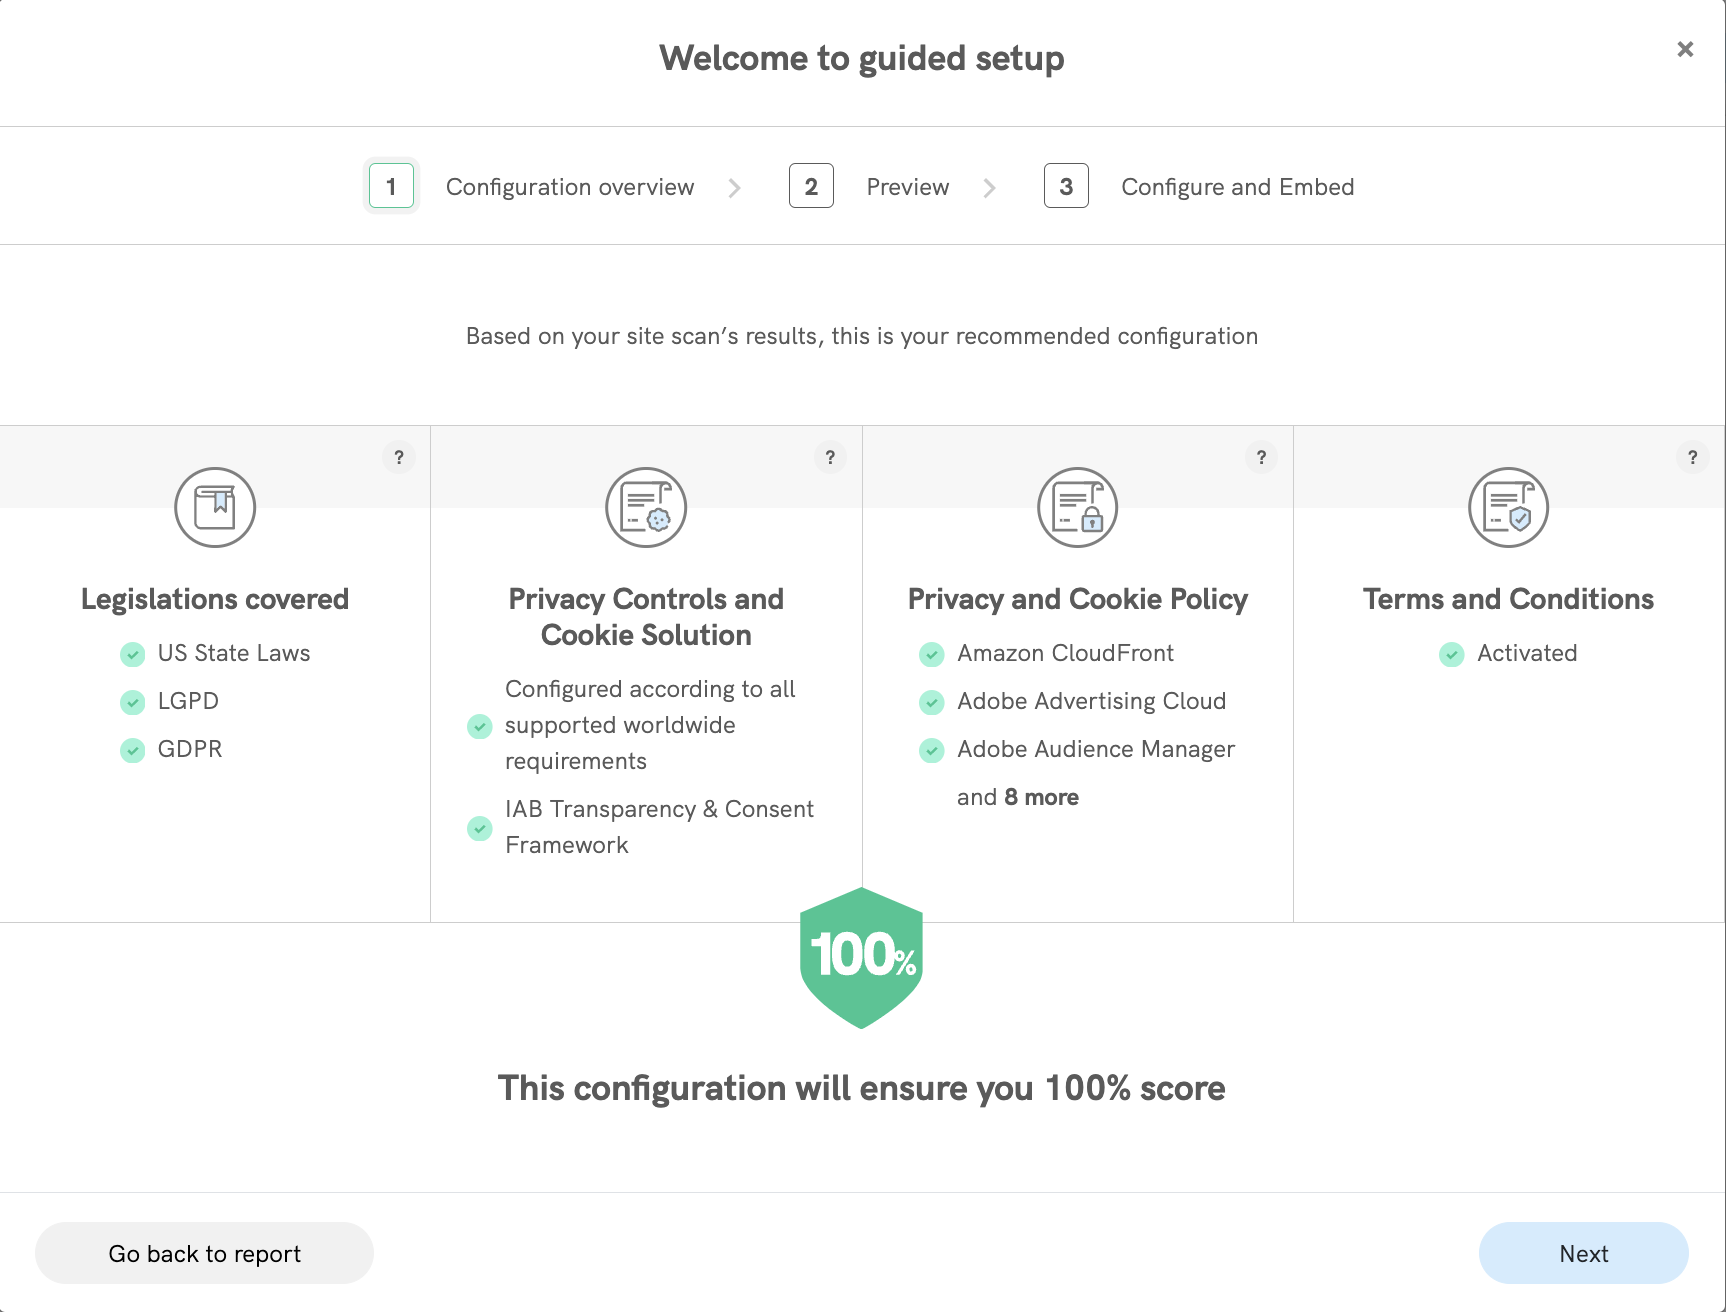
Task: Click the Privacy and Cookie Policy lock icon
Action: pyautogui.click(x=1077, y=507)
